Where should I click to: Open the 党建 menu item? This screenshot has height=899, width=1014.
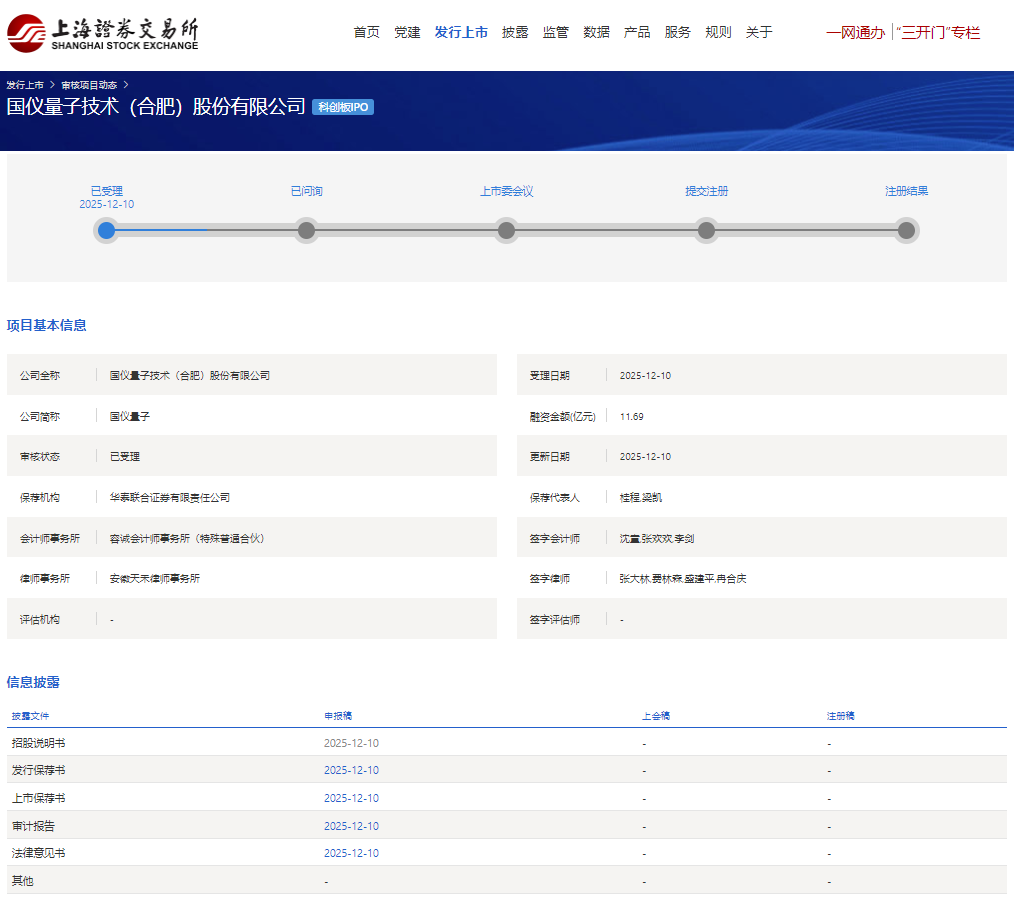[x=407, y=32]
